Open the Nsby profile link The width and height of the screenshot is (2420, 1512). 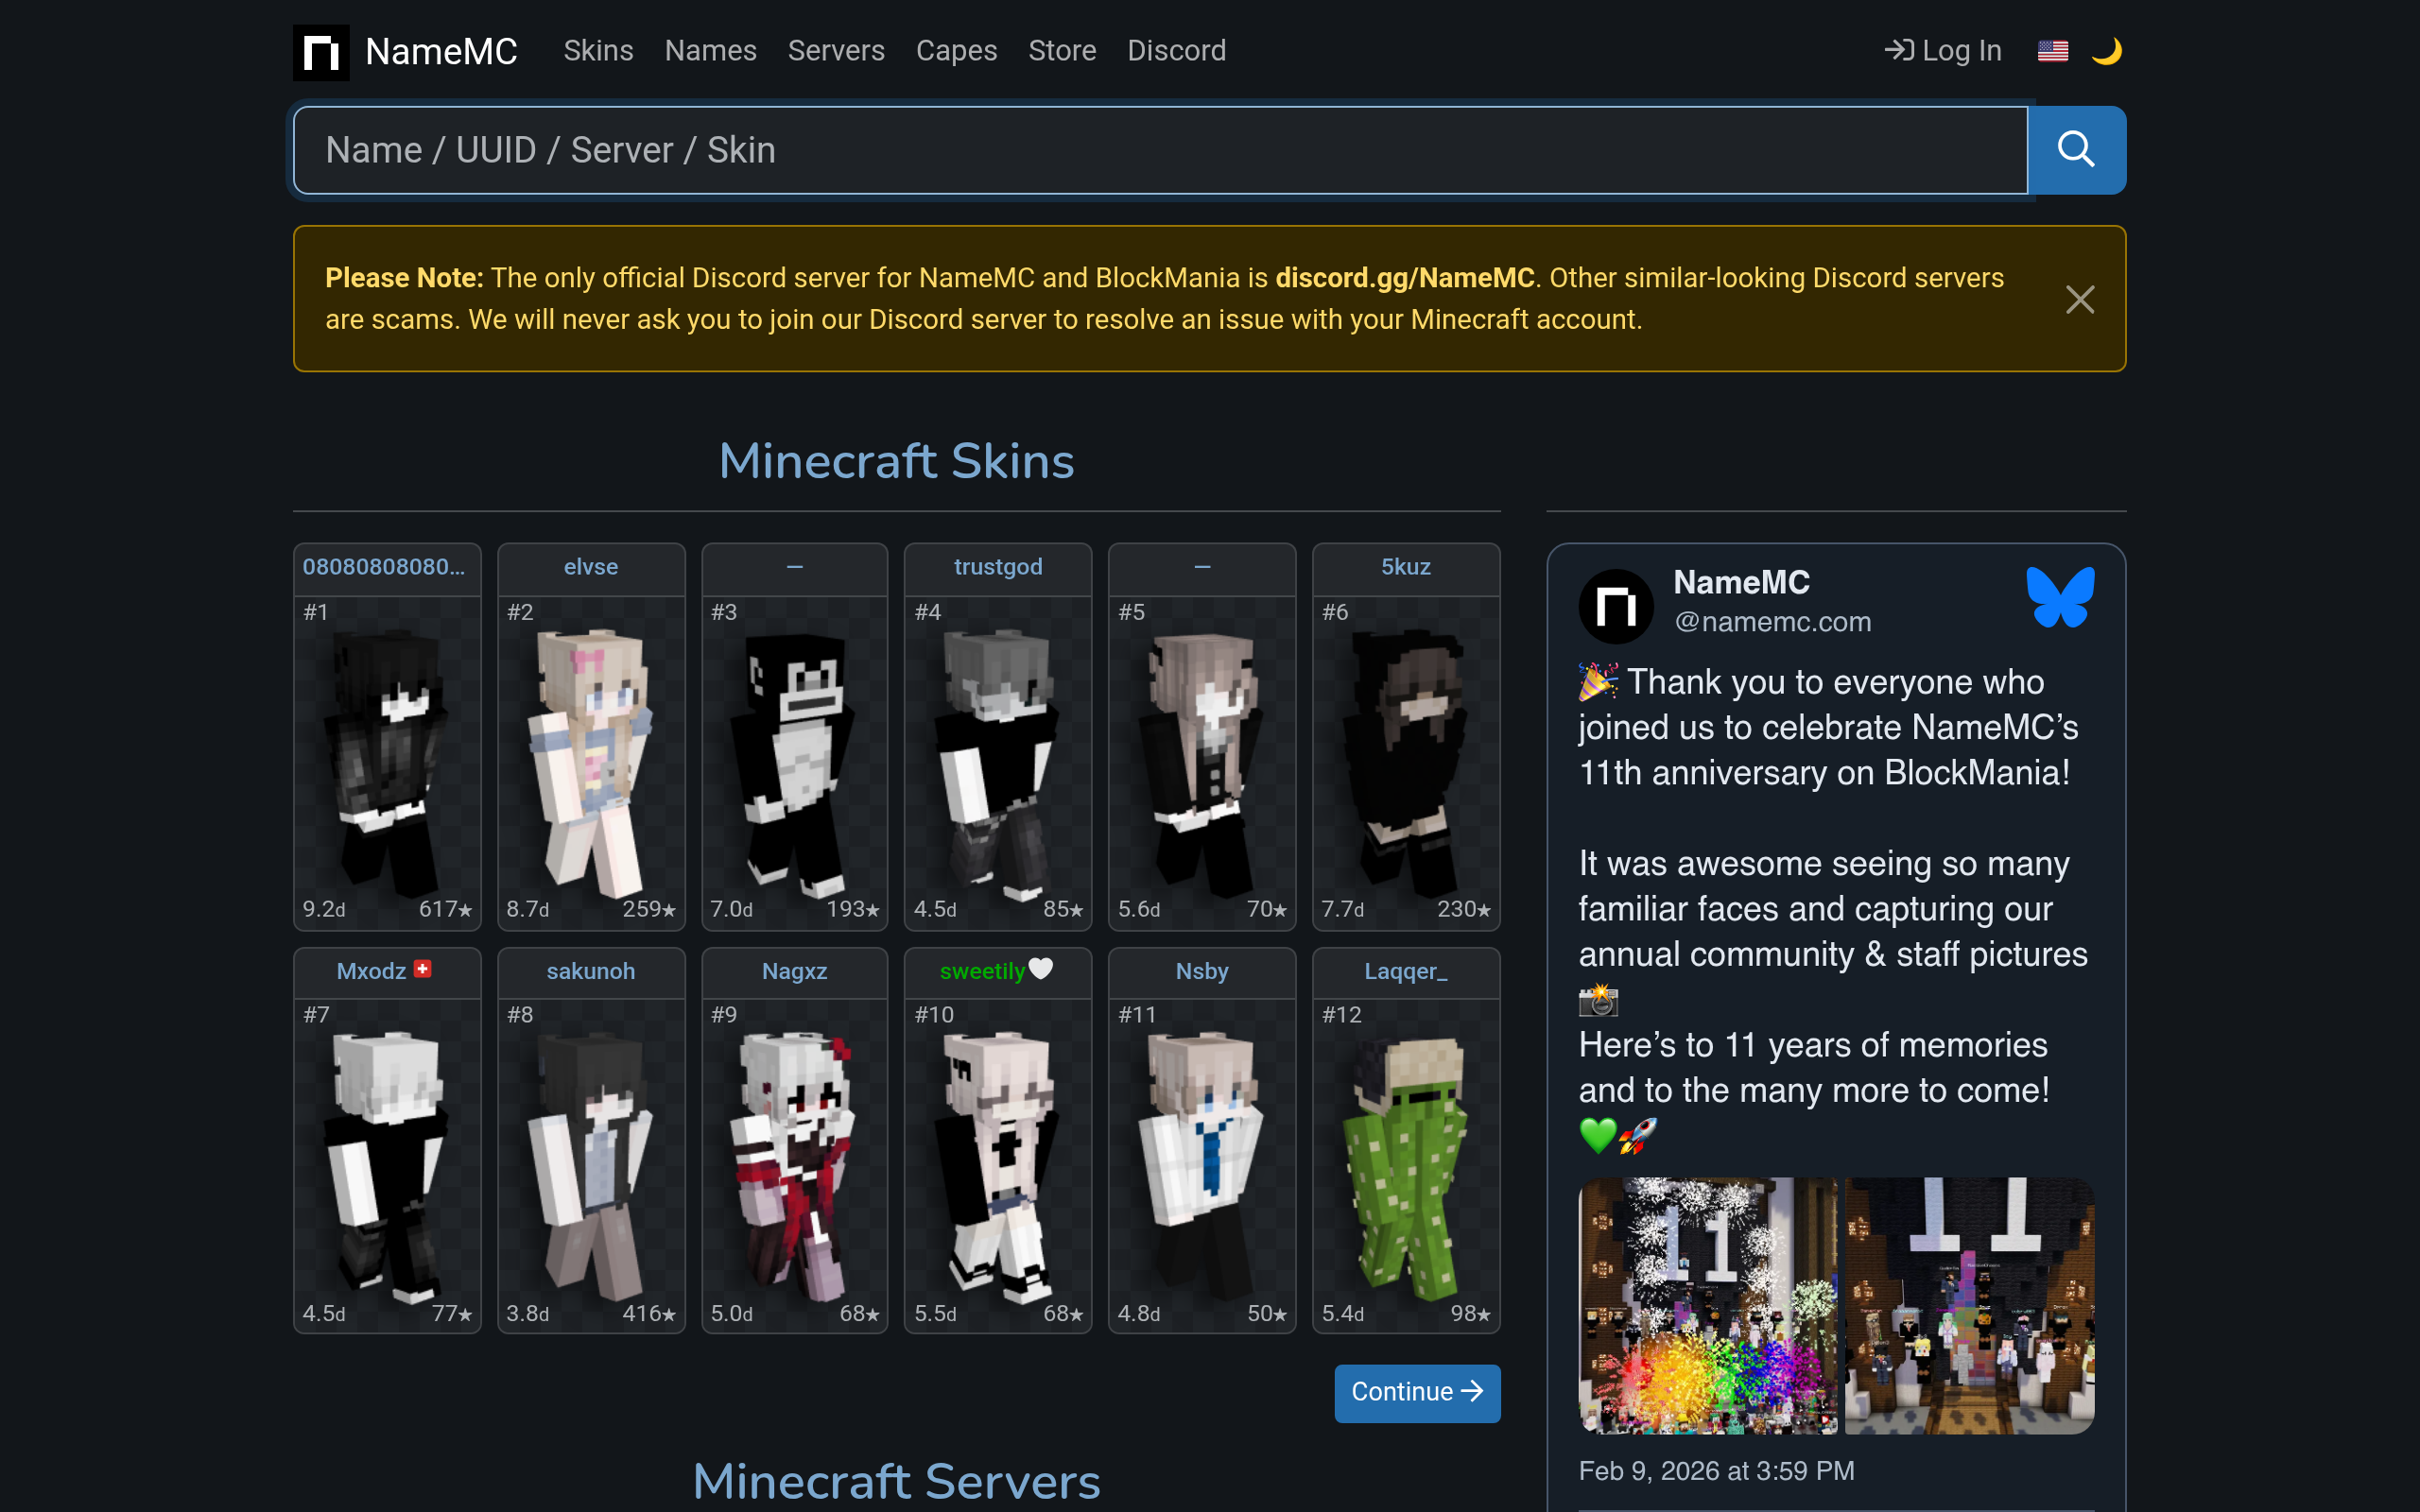point(1202,971)
